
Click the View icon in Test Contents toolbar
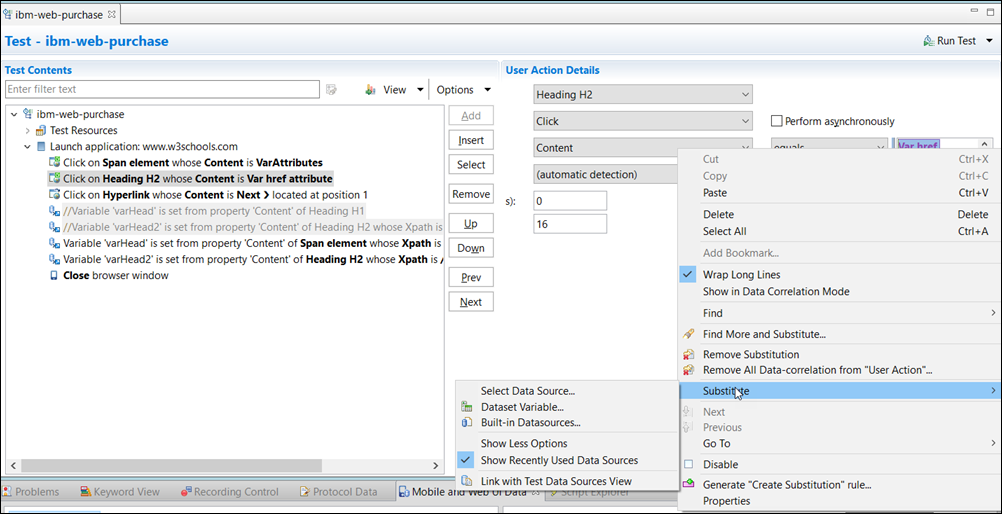point(371,90)
